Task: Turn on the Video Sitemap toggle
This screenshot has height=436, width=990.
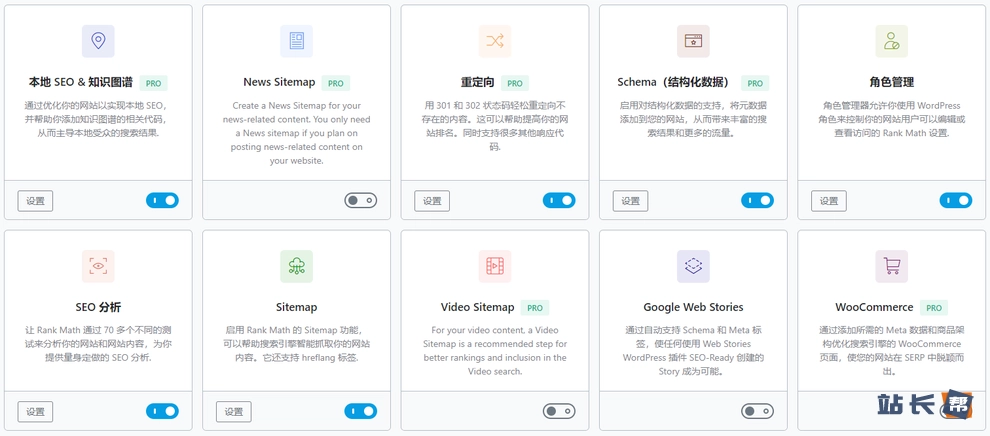Action: 558,411
